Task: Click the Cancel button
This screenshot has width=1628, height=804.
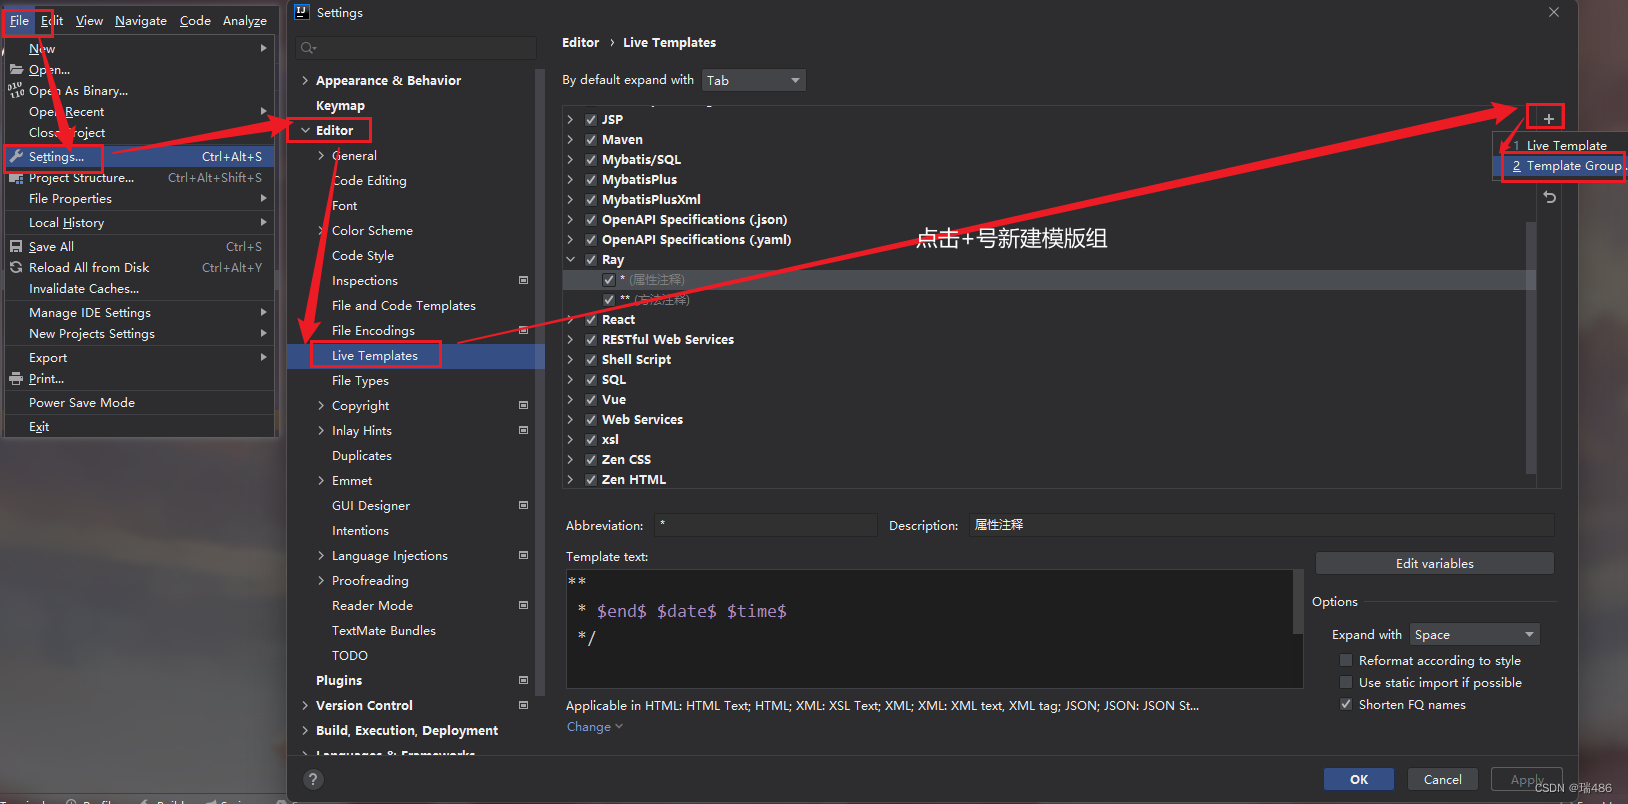Action: click(1442, 779)
